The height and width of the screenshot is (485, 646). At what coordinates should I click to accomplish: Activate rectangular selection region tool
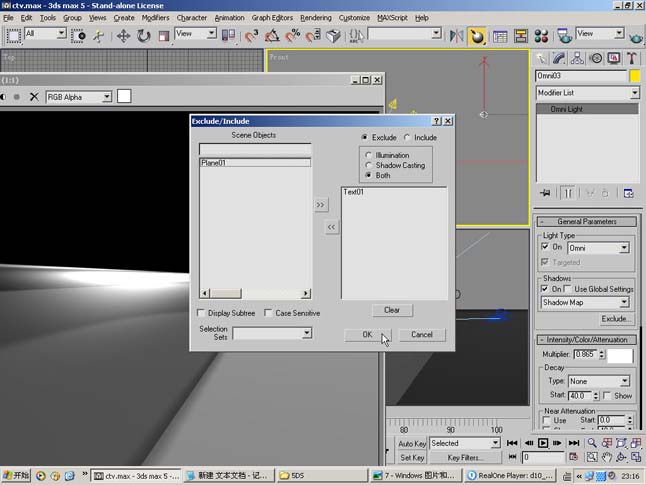[x=13, y=36]
